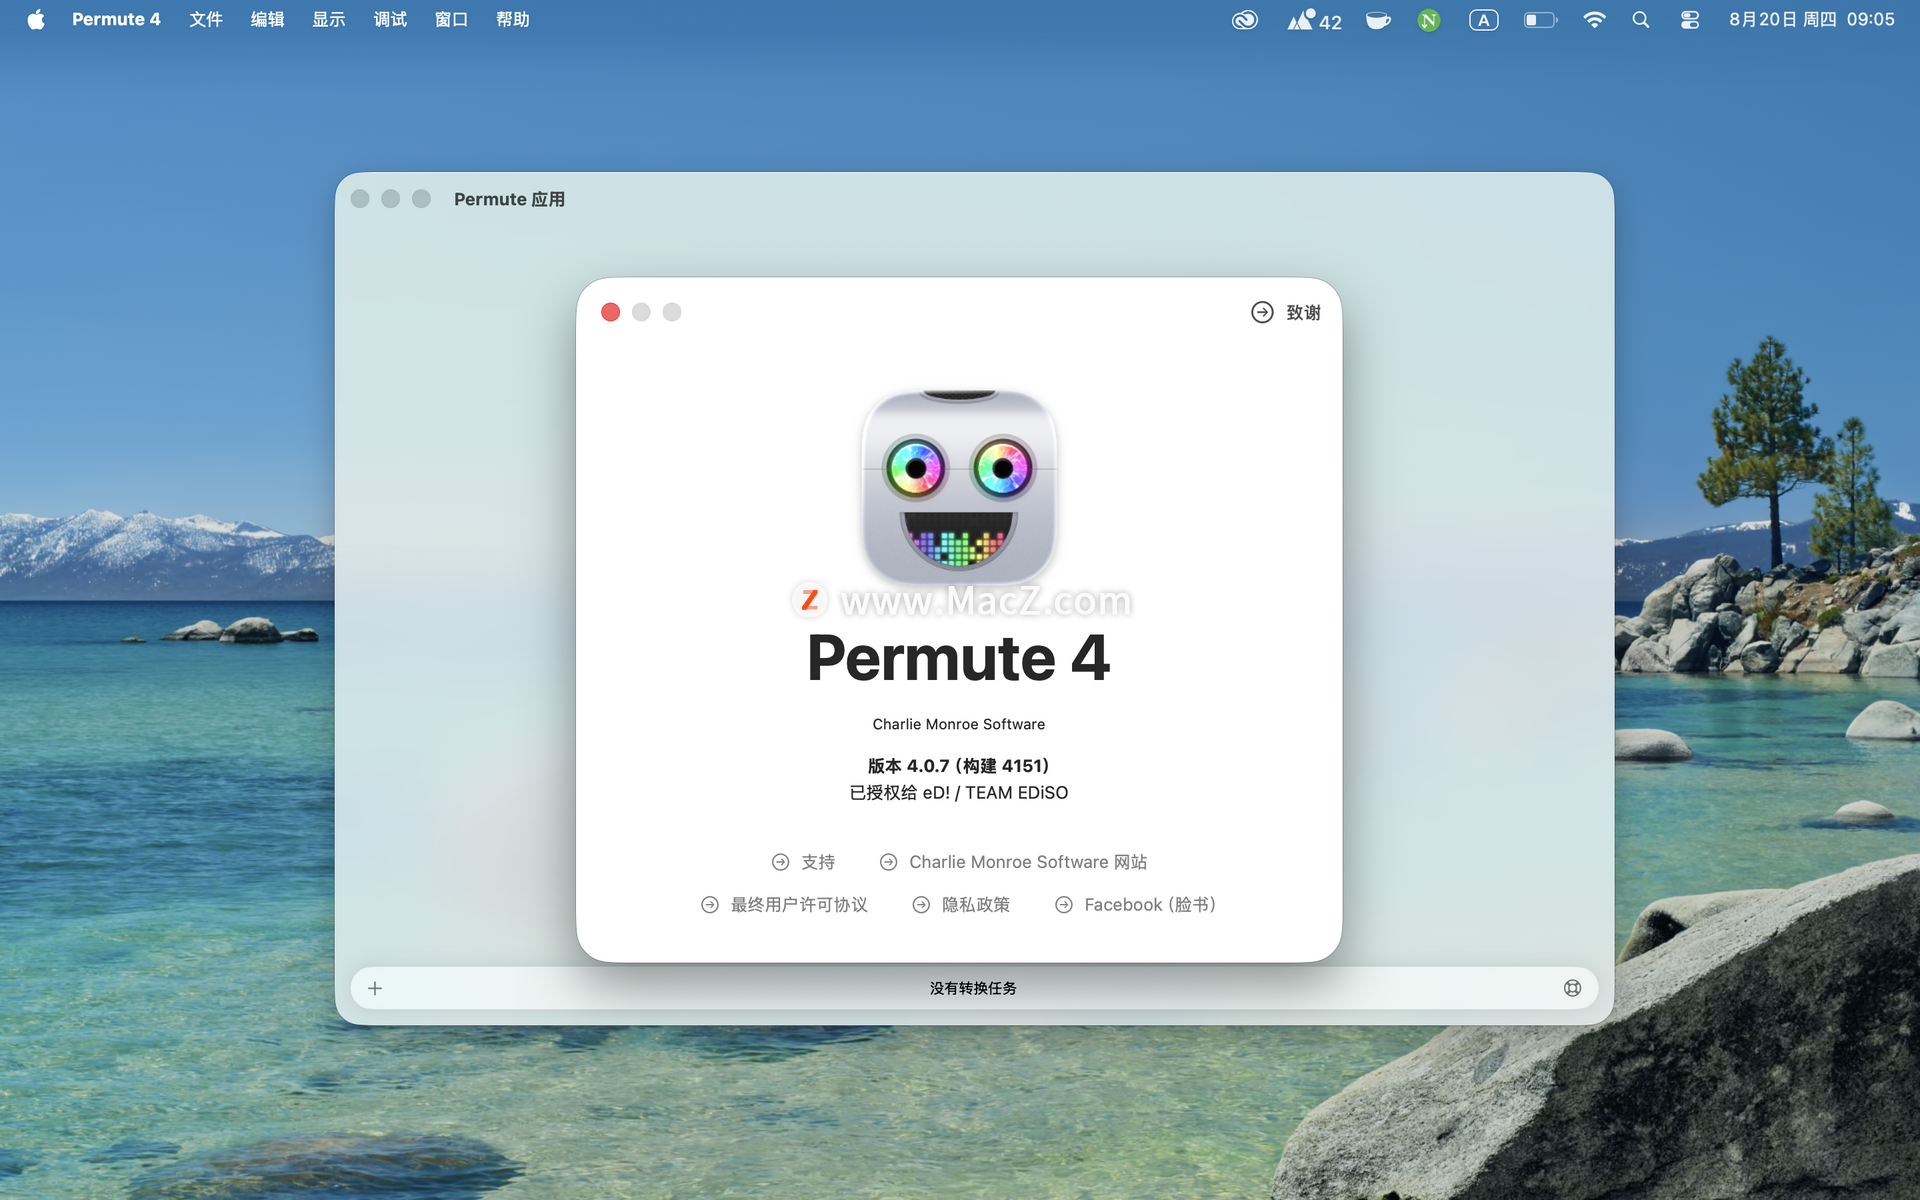Open the Facebook (脸书) link
The image size is (1920, 1200).
click(1135, 905)
